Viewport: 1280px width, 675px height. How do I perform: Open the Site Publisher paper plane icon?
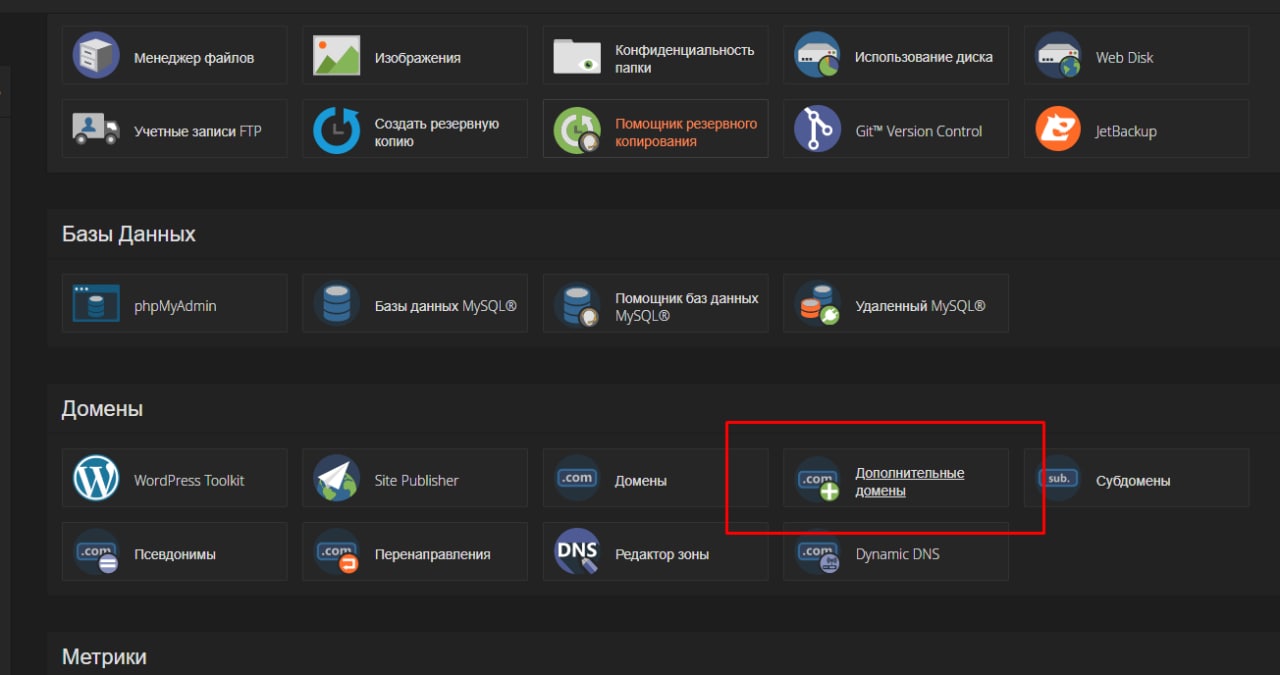tap(337, 479)
